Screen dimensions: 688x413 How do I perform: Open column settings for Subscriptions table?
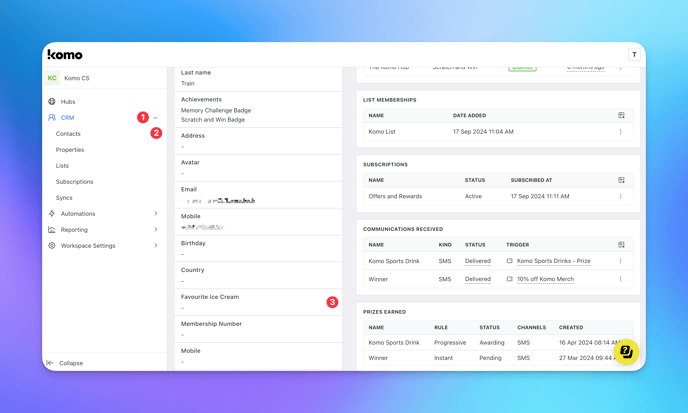[x=621, y=180]
